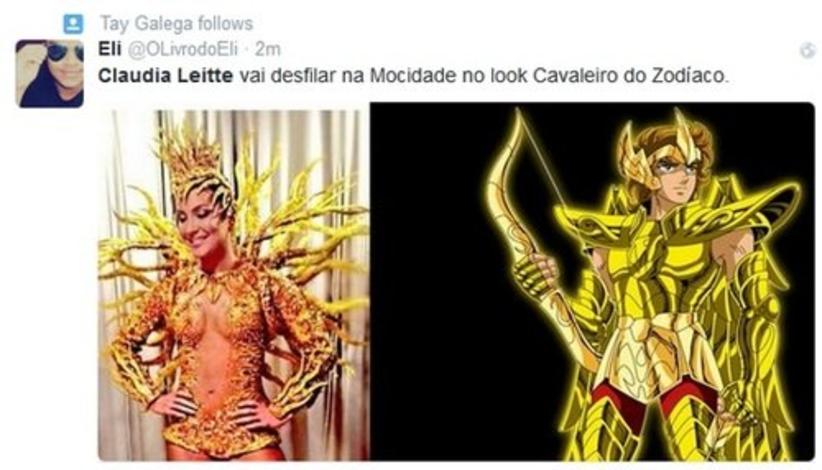Image resolution: width=822 pixels, height=470 pixels.
Task: Open the @OLivrodoEli handle
Action: 183,49
